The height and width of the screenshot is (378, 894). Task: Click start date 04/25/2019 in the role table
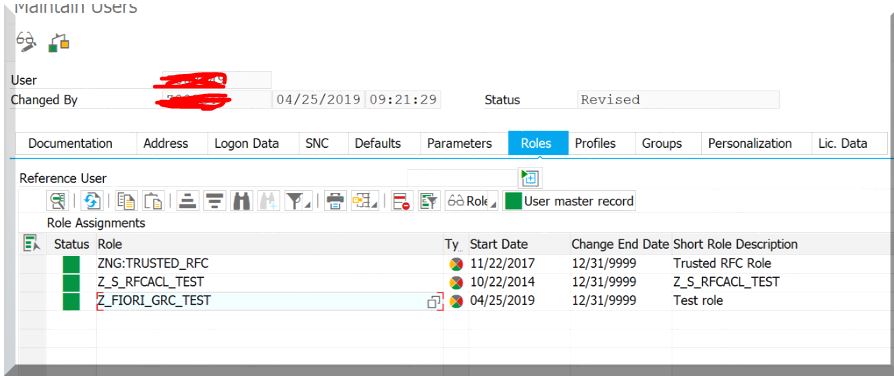pos(503,301)
